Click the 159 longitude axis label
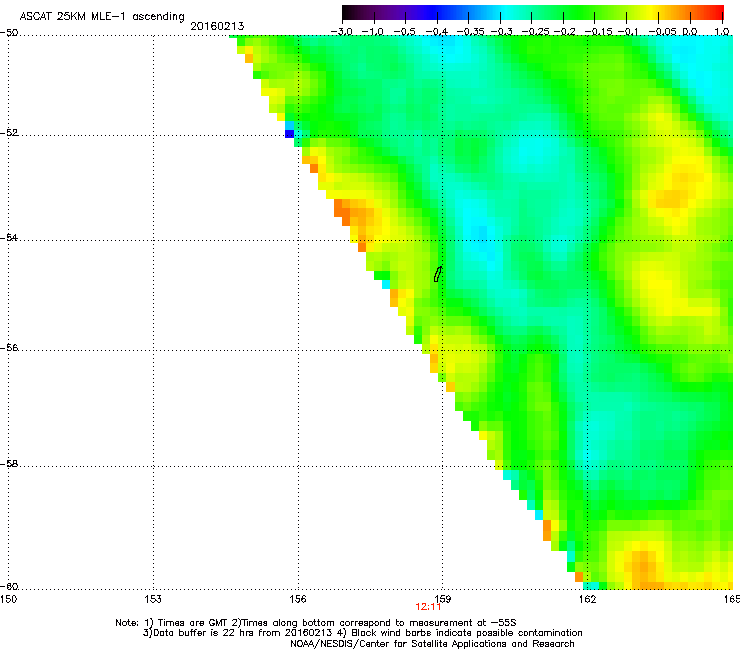740x650 pixels. [x=443, y=599]
